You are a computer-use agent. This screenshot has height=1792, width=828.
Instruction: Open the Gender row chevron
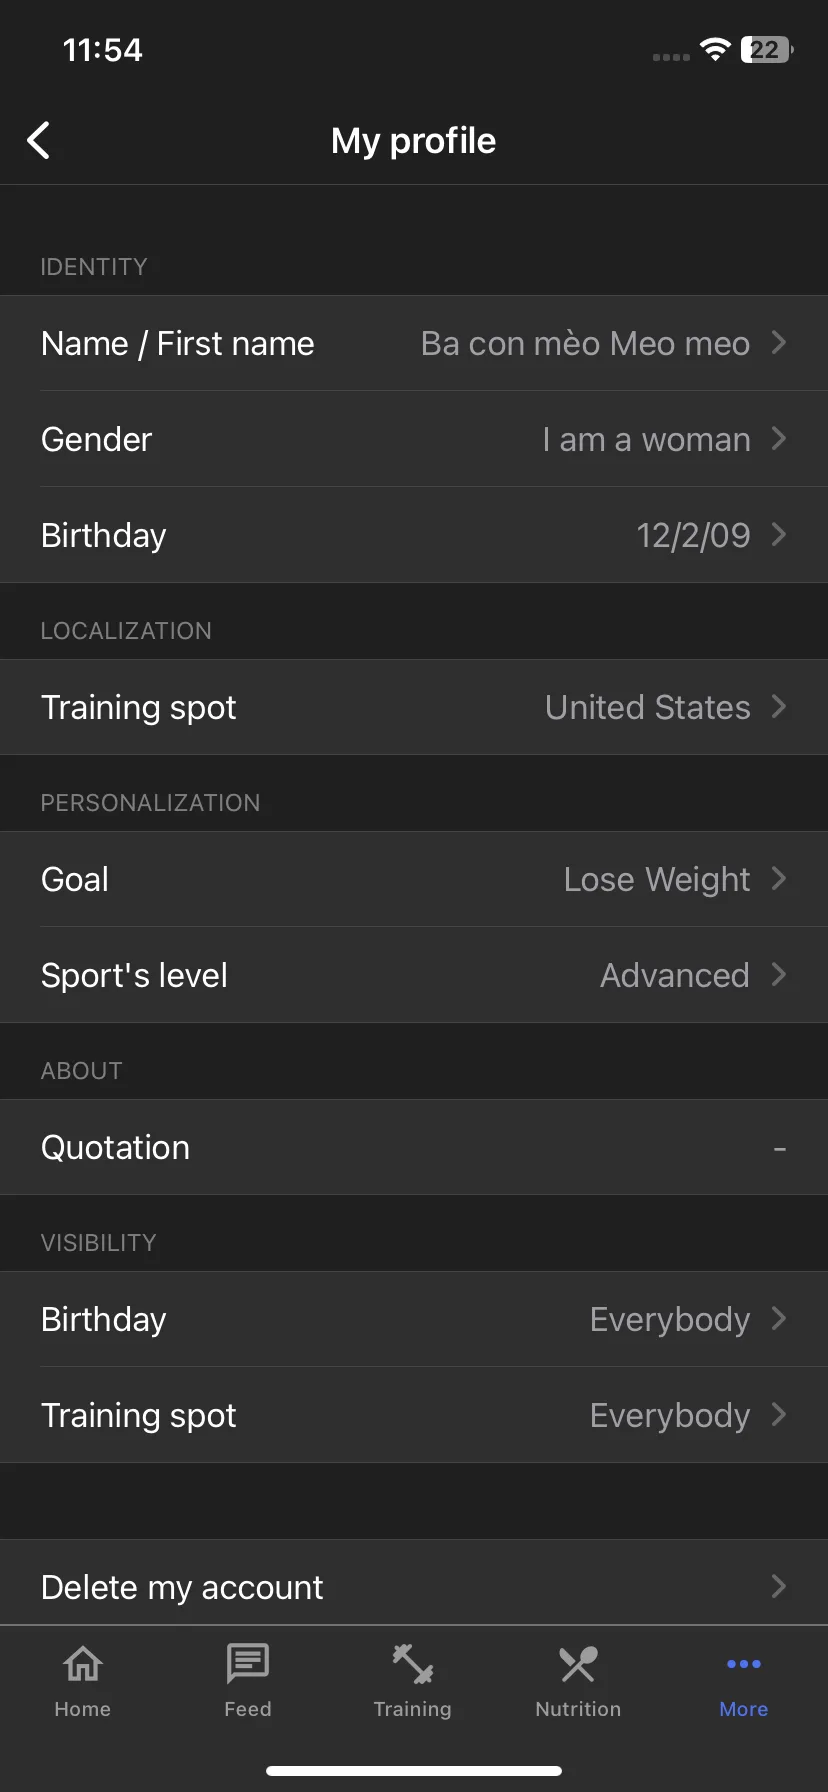coord(779,439)
